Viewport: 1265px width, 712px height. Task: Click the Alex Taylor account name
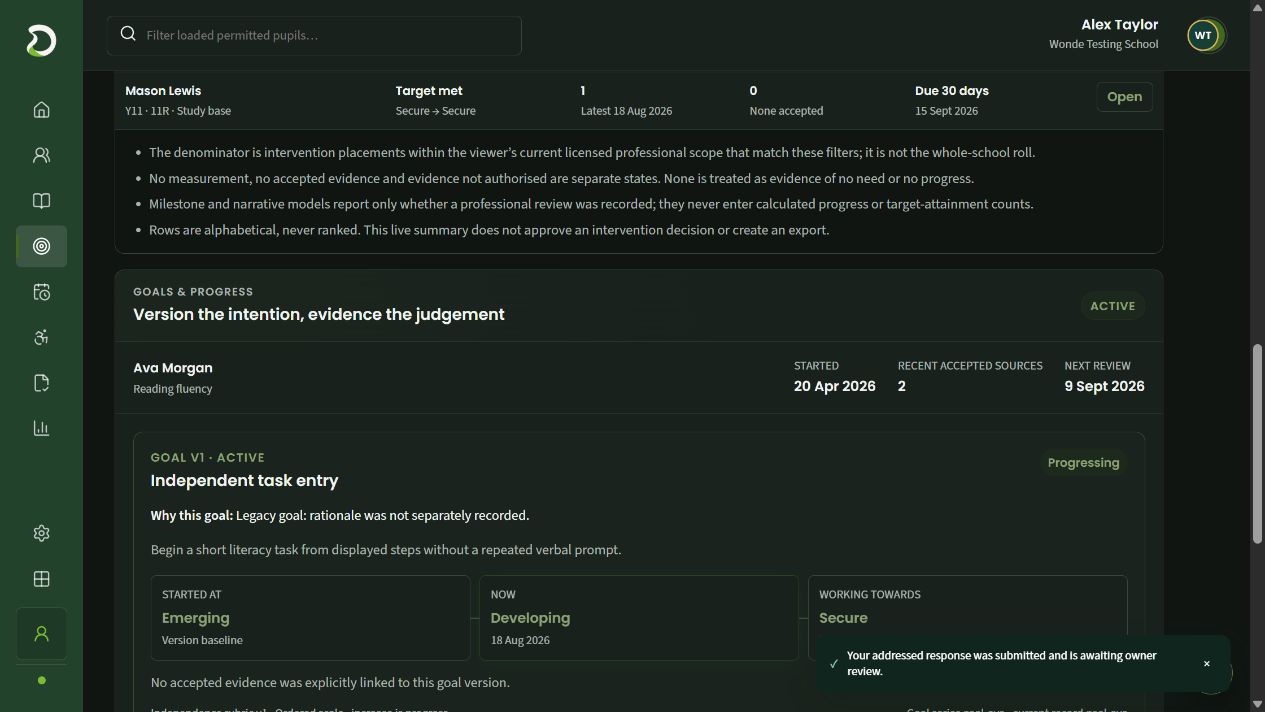1119,25
